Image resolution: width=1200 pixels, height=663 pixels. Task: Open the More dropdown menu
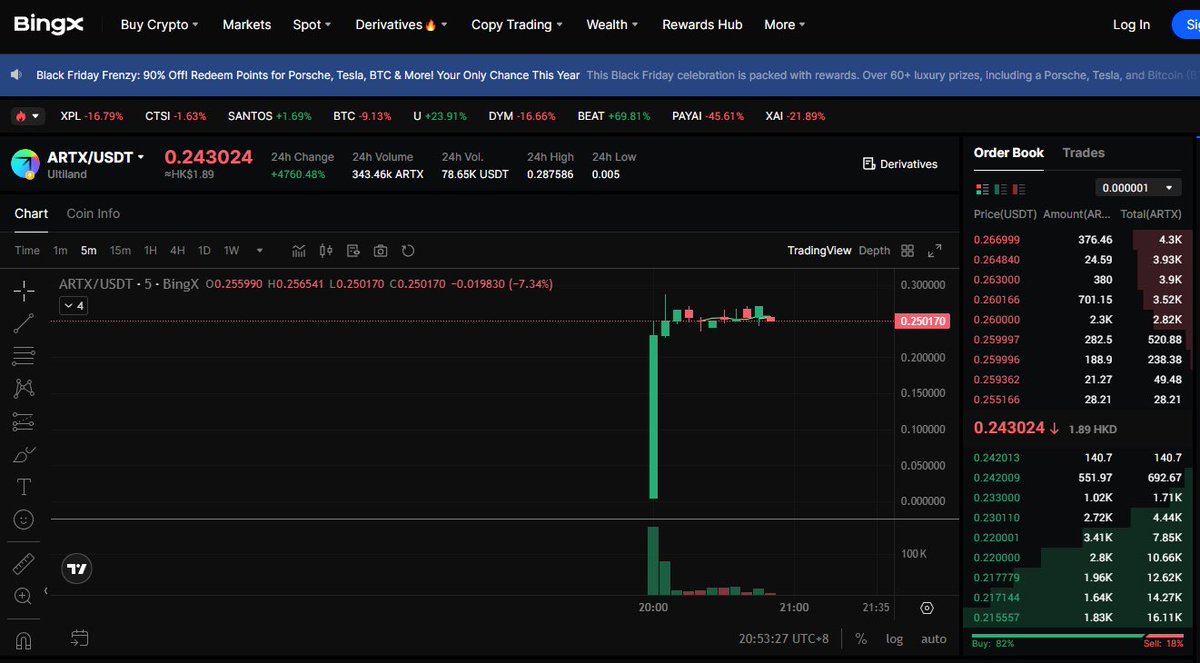click(785, 24)
